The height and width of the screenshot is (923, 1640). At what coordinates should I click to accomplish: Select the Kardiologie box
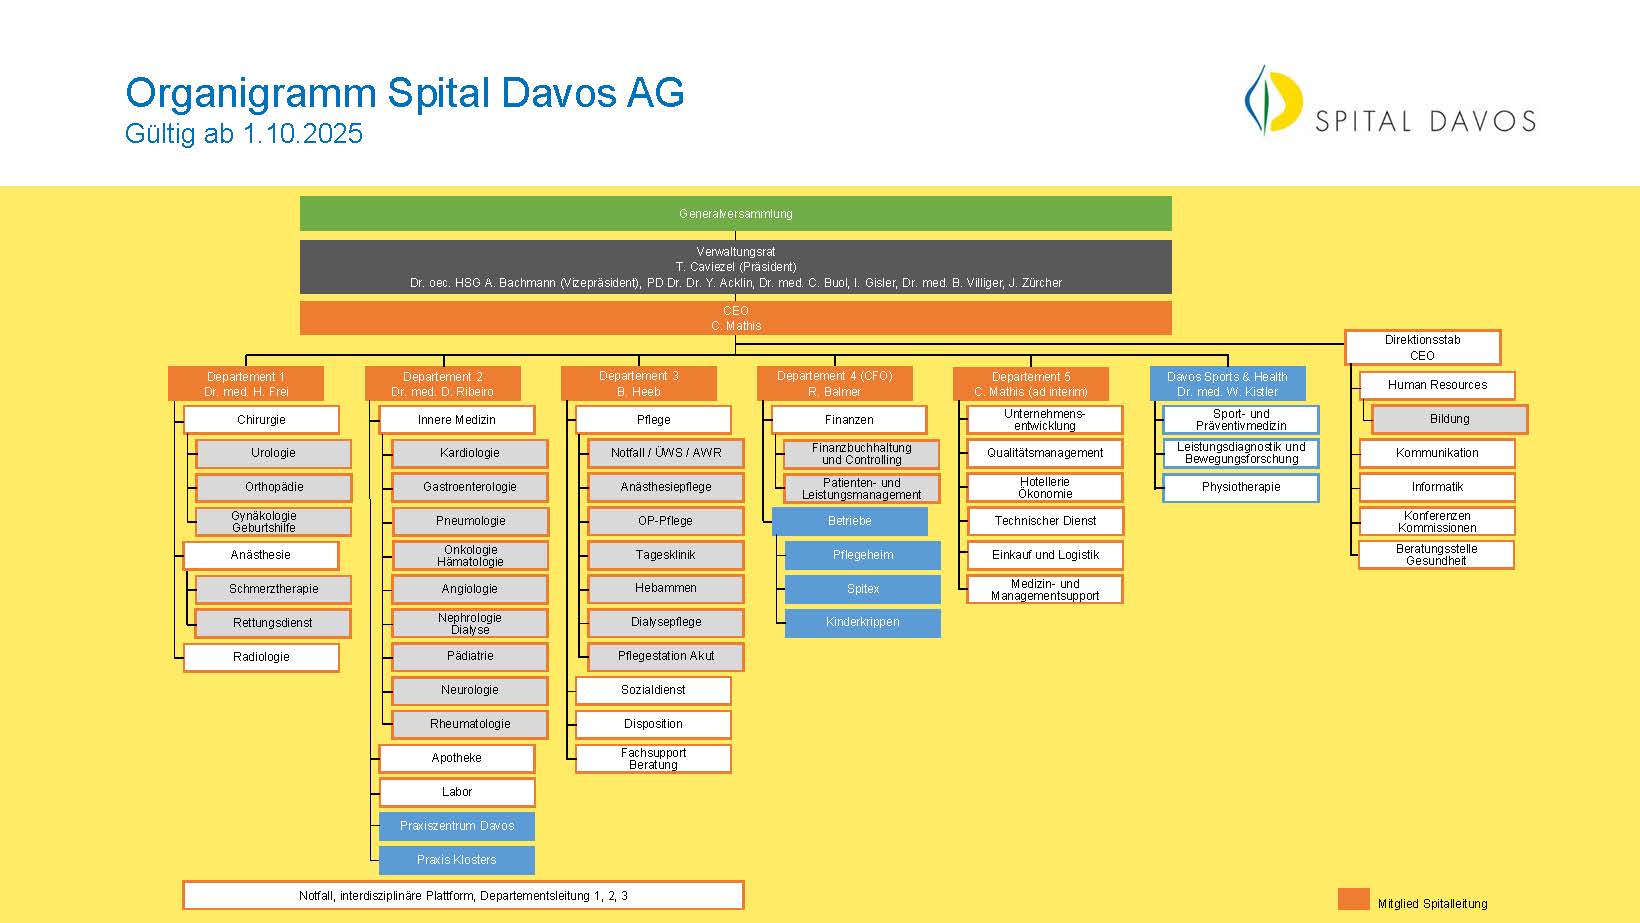pos(470,453)
